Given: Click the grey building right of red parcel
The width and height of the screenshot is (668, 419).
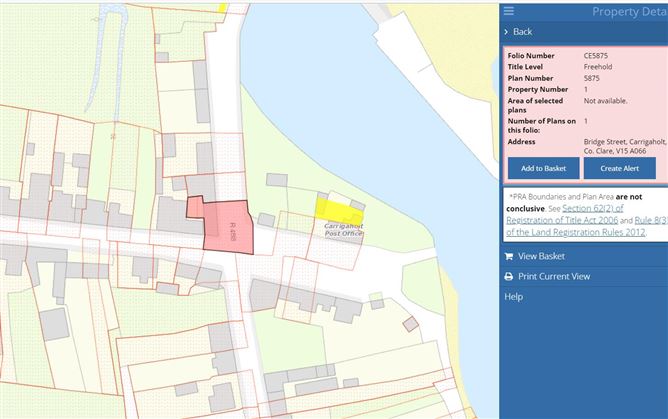Looking at the screenshot, I should 266,220.
